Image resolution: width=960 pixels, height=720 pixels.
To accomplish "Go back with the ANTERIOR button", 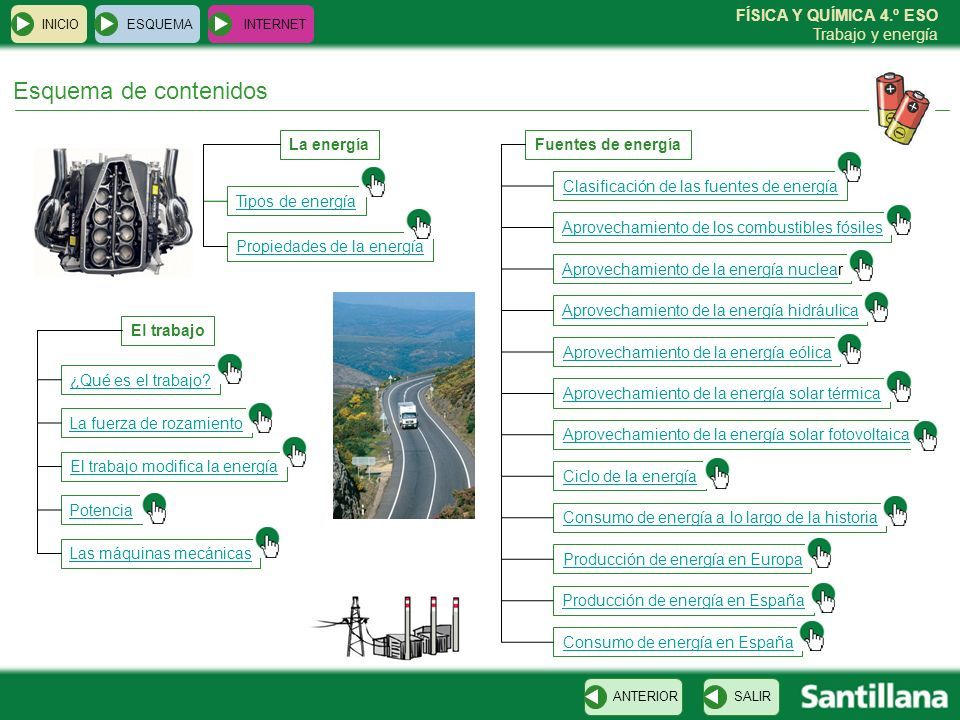I will (x=633, y=697).
